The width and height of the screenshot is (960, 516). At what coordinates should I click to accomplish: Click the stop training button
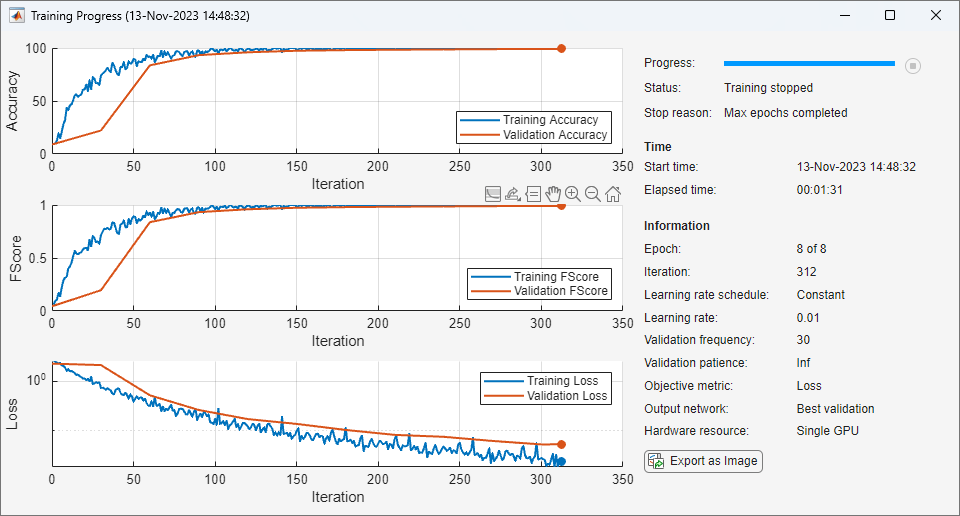pyautogui.click(x=912, y=65)
